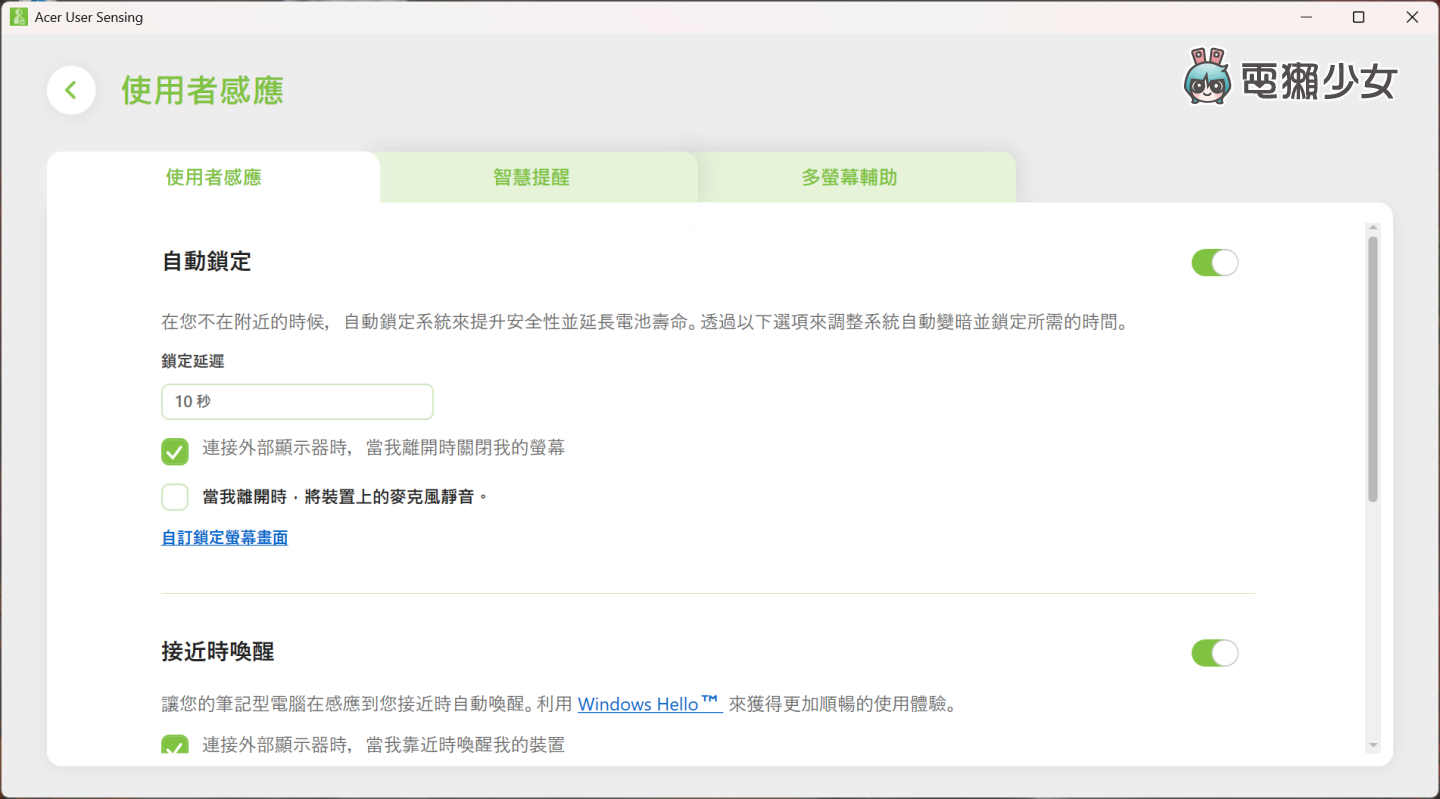Uncheck 連接外部顯示器時，當我靠近時喚醒我的裝置

(x=175, y=746)
